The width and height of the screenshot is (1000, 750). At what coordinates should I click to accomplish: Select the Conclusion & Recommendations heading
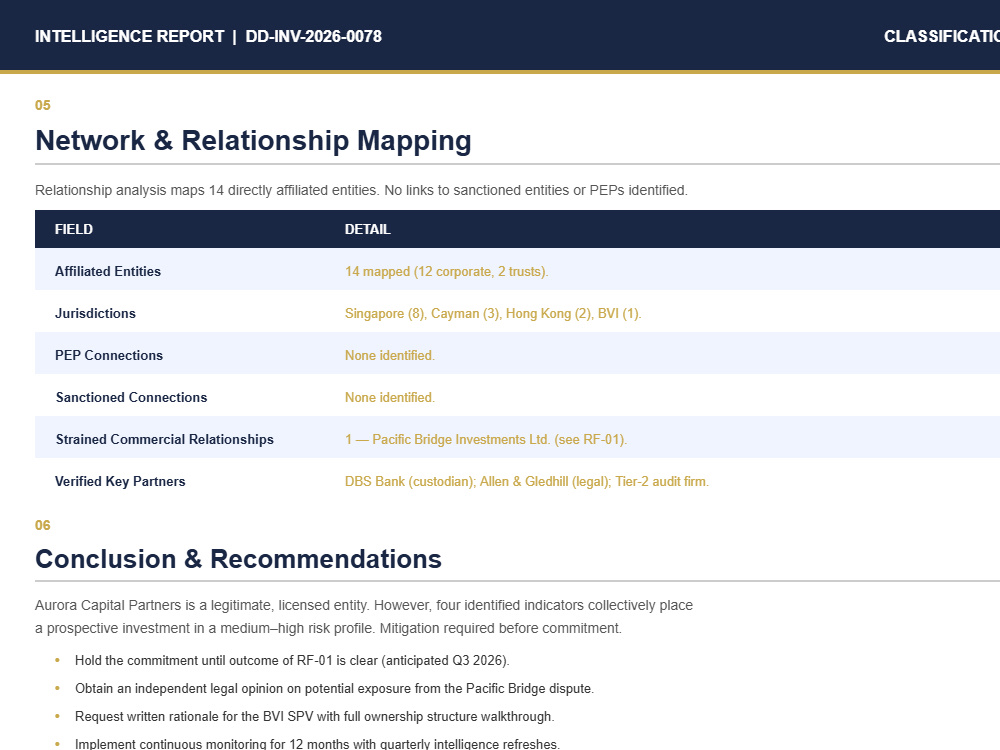(x=239, y=559)
